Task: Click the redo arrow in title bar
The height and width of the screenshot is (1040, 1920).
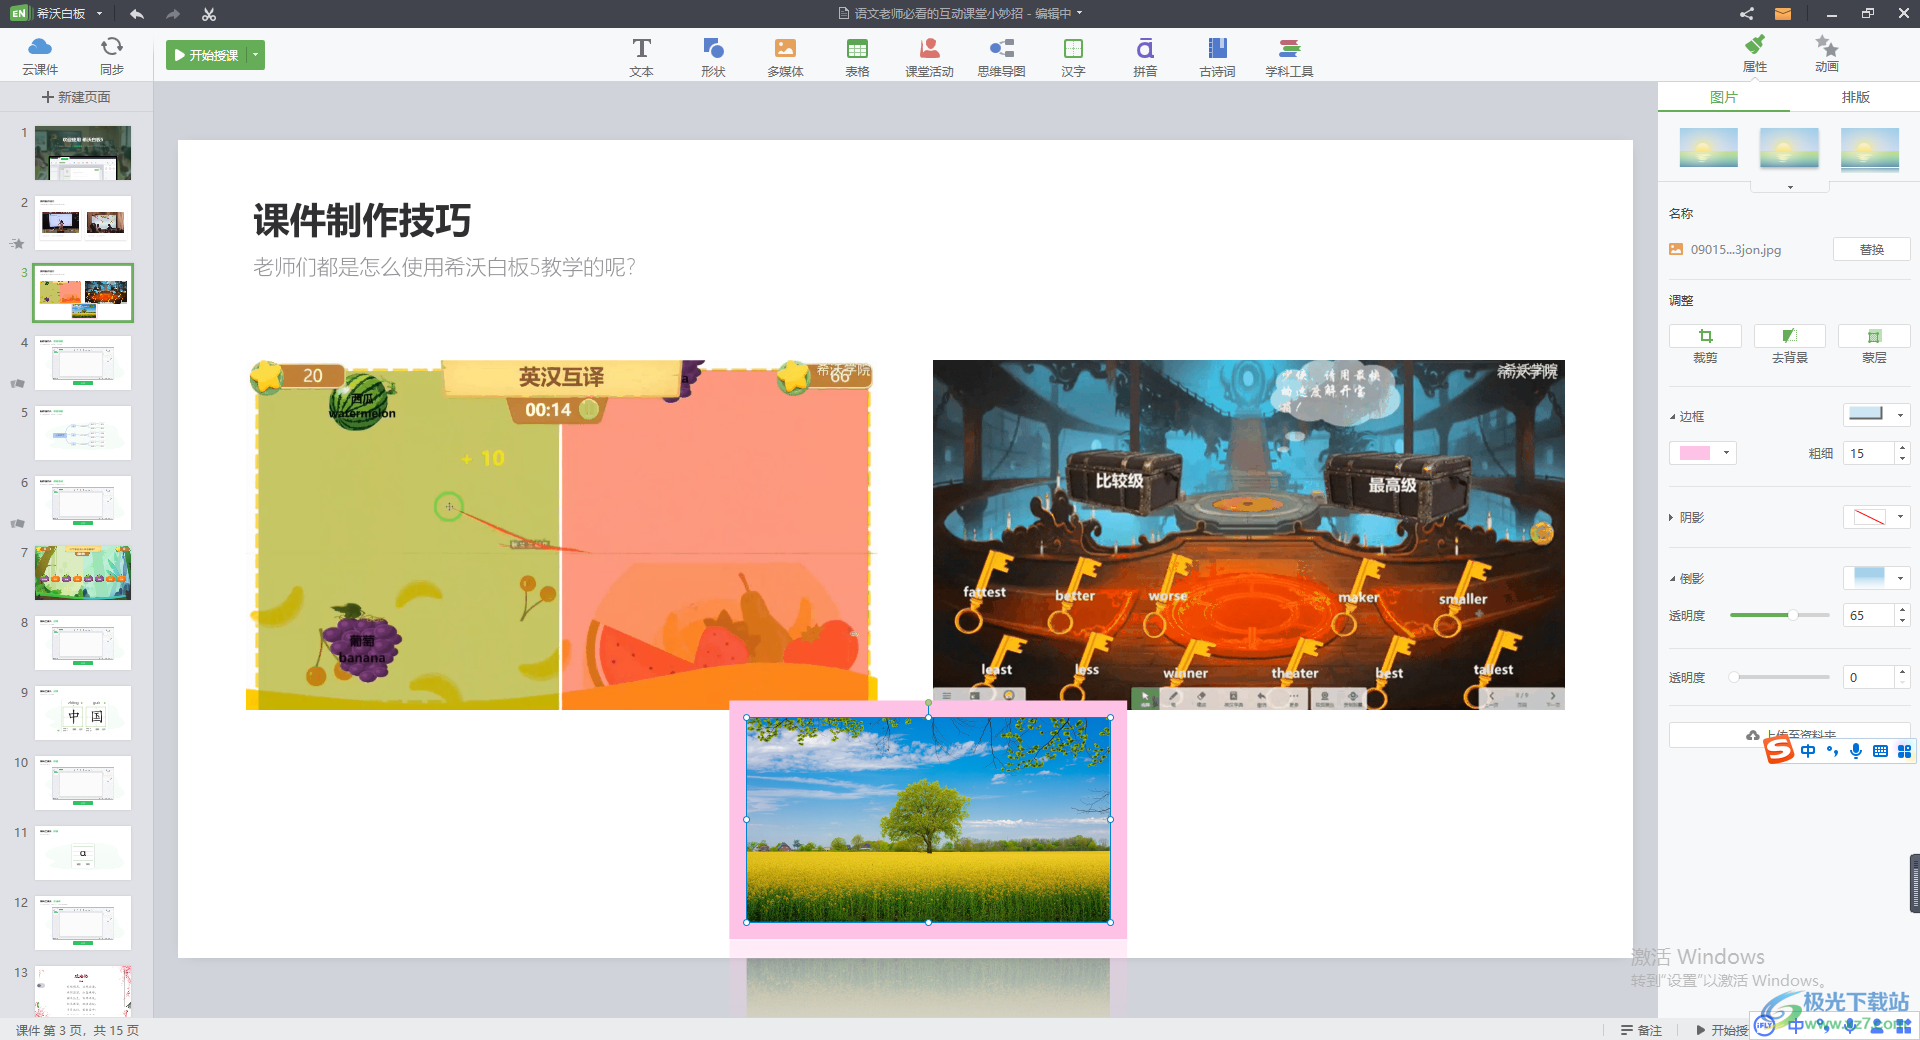Action: point(173,14)
